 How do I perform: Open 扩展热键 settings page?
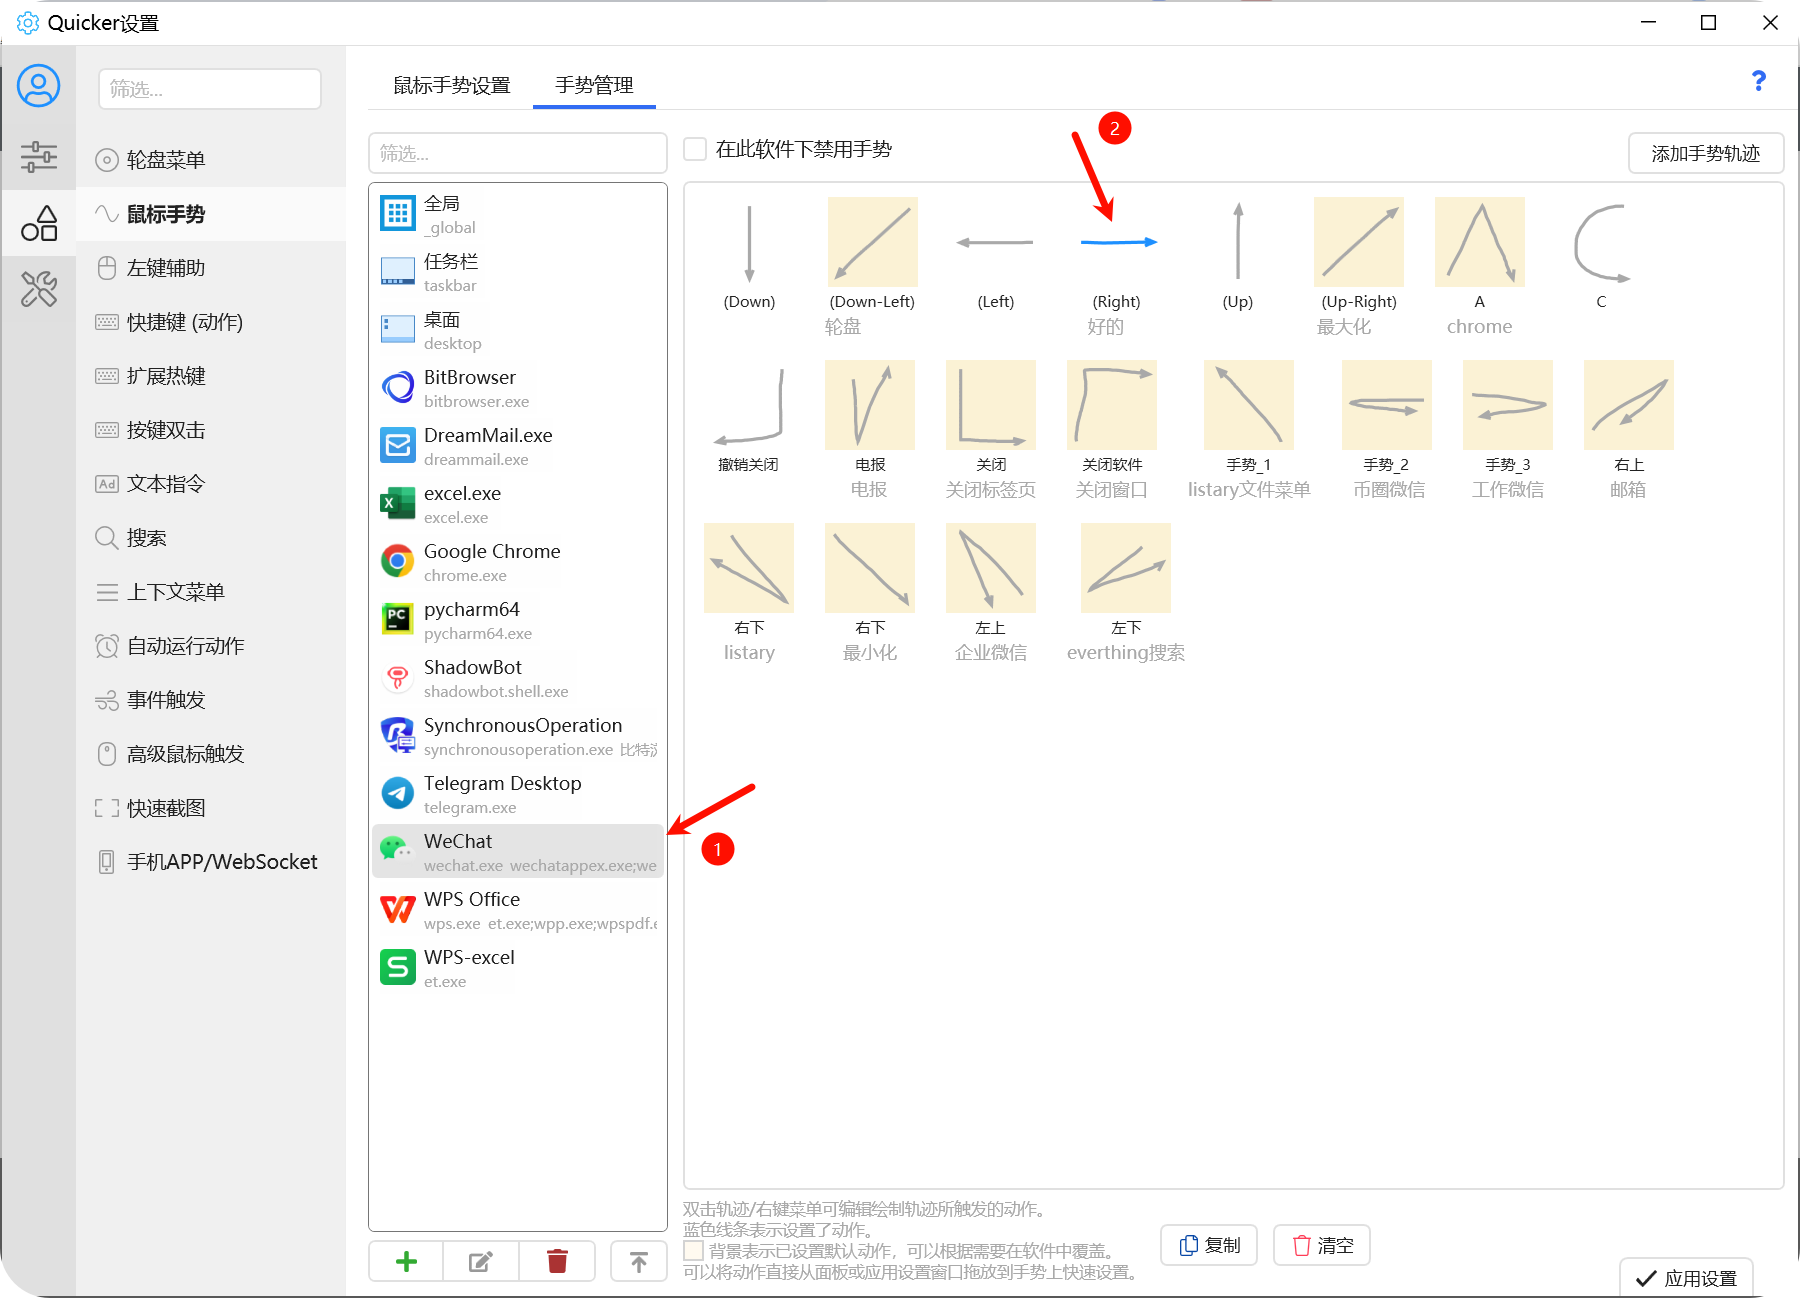[x=211, y=376]
